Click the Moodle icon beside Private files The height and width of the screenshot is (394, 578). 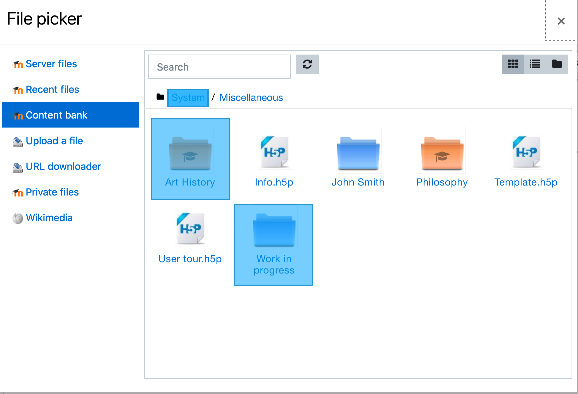pos(18,193)
